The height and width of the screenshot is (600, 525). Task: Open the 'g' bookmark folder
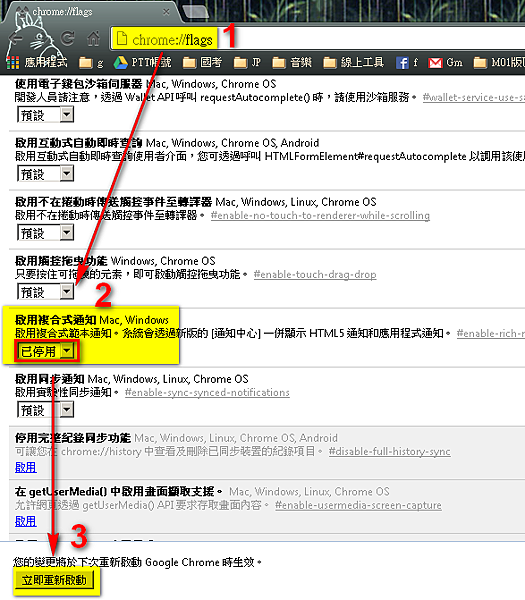[91, 63]
